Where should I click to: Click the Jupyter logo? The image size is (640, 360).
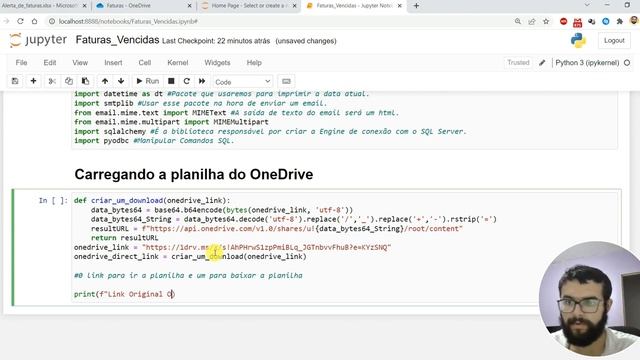tap(38, 40)
